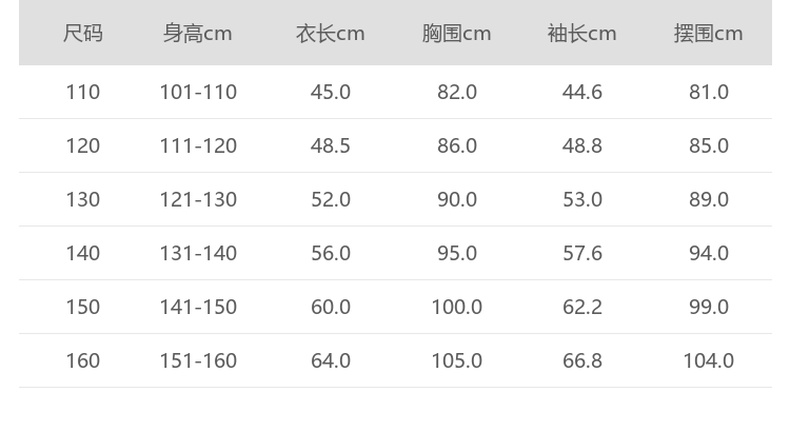Image resolution: width=790 pixels, height=431 pixels.
Task: Click the 摆围cm column header
Action: 708,34
